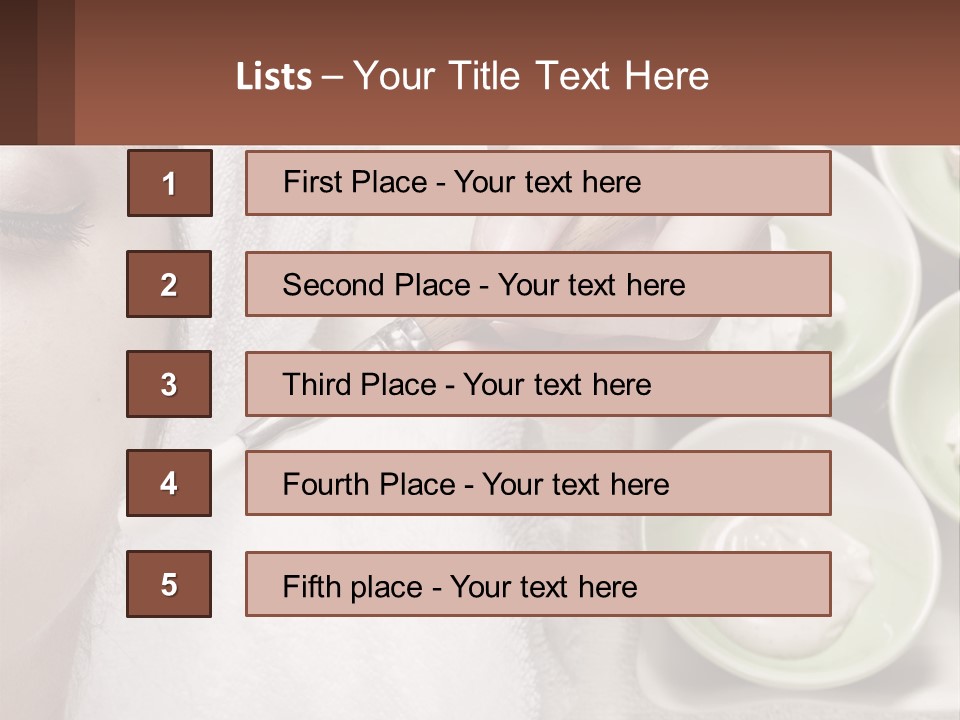Select the Fourth Place text box
This screenshot has width=960, height=720.
538,484
